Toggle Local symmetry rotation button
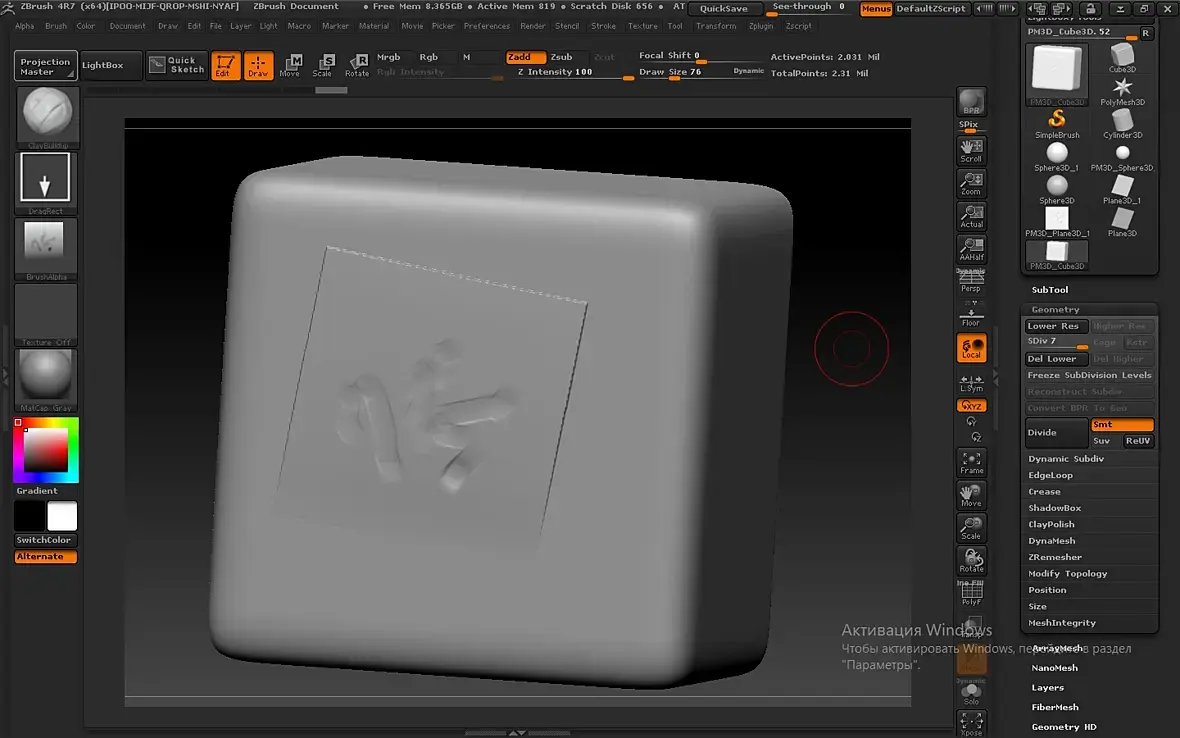Image resolution: width=1180 pixels, height=738 pixels. click(972, 348)
